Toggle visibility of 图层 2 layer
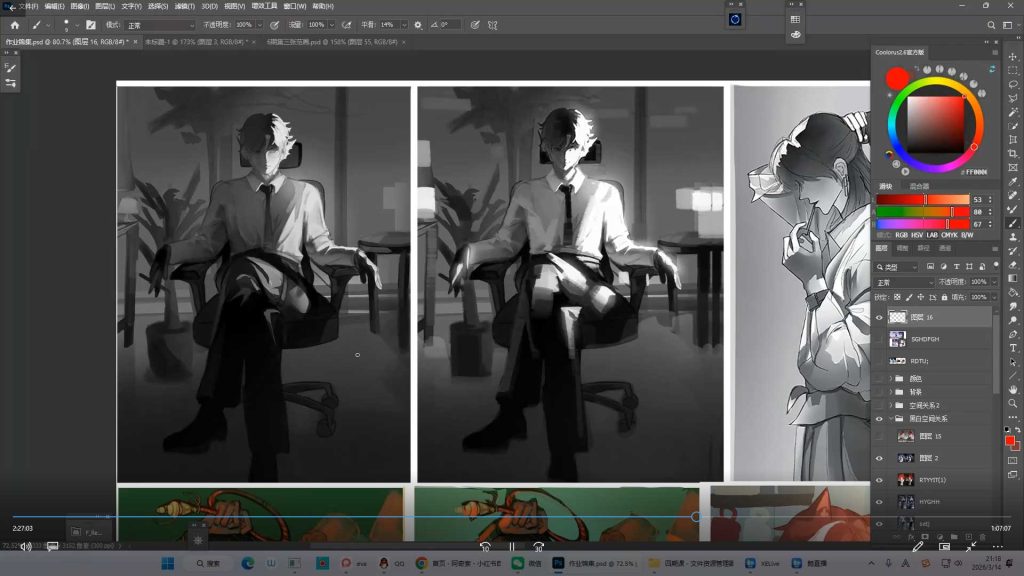This screenshot has height=576, width=1024. click(x=879, y=458)
